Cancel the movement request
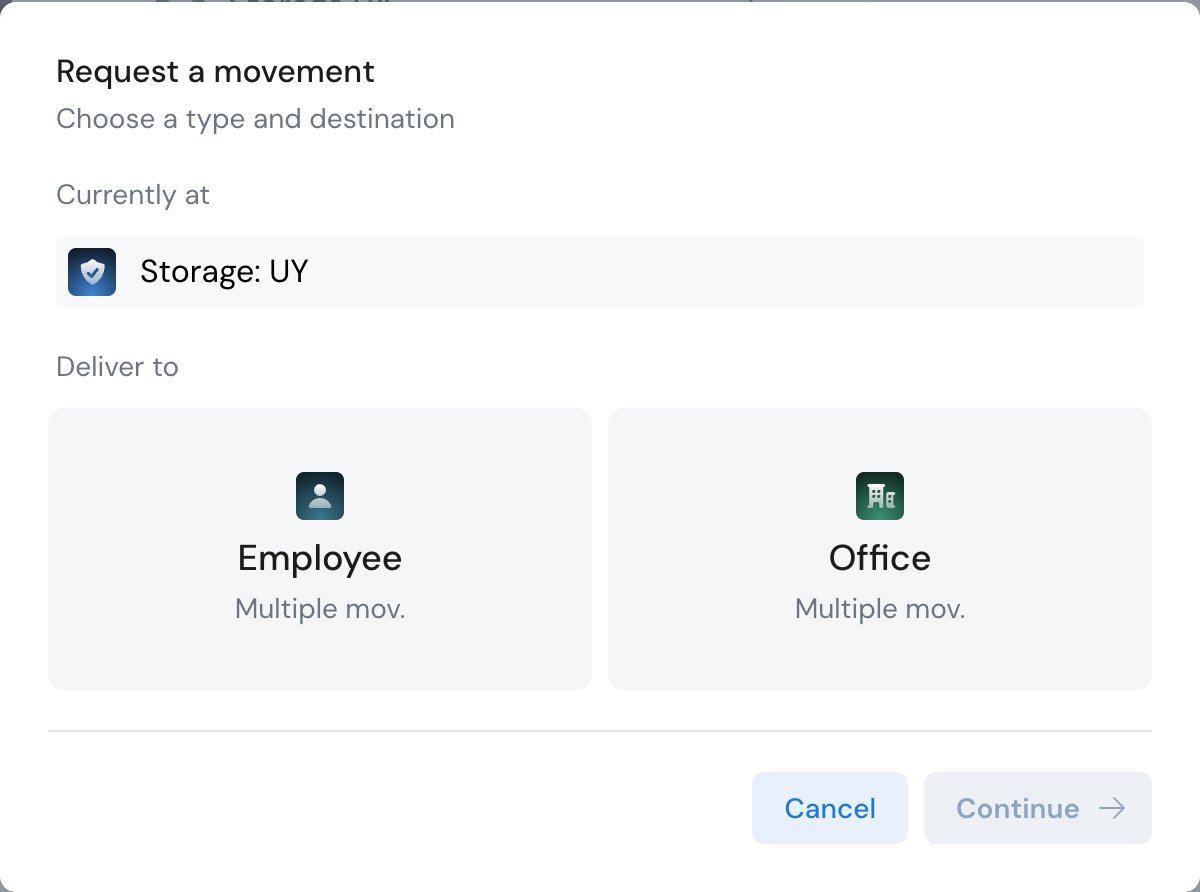 830,808
